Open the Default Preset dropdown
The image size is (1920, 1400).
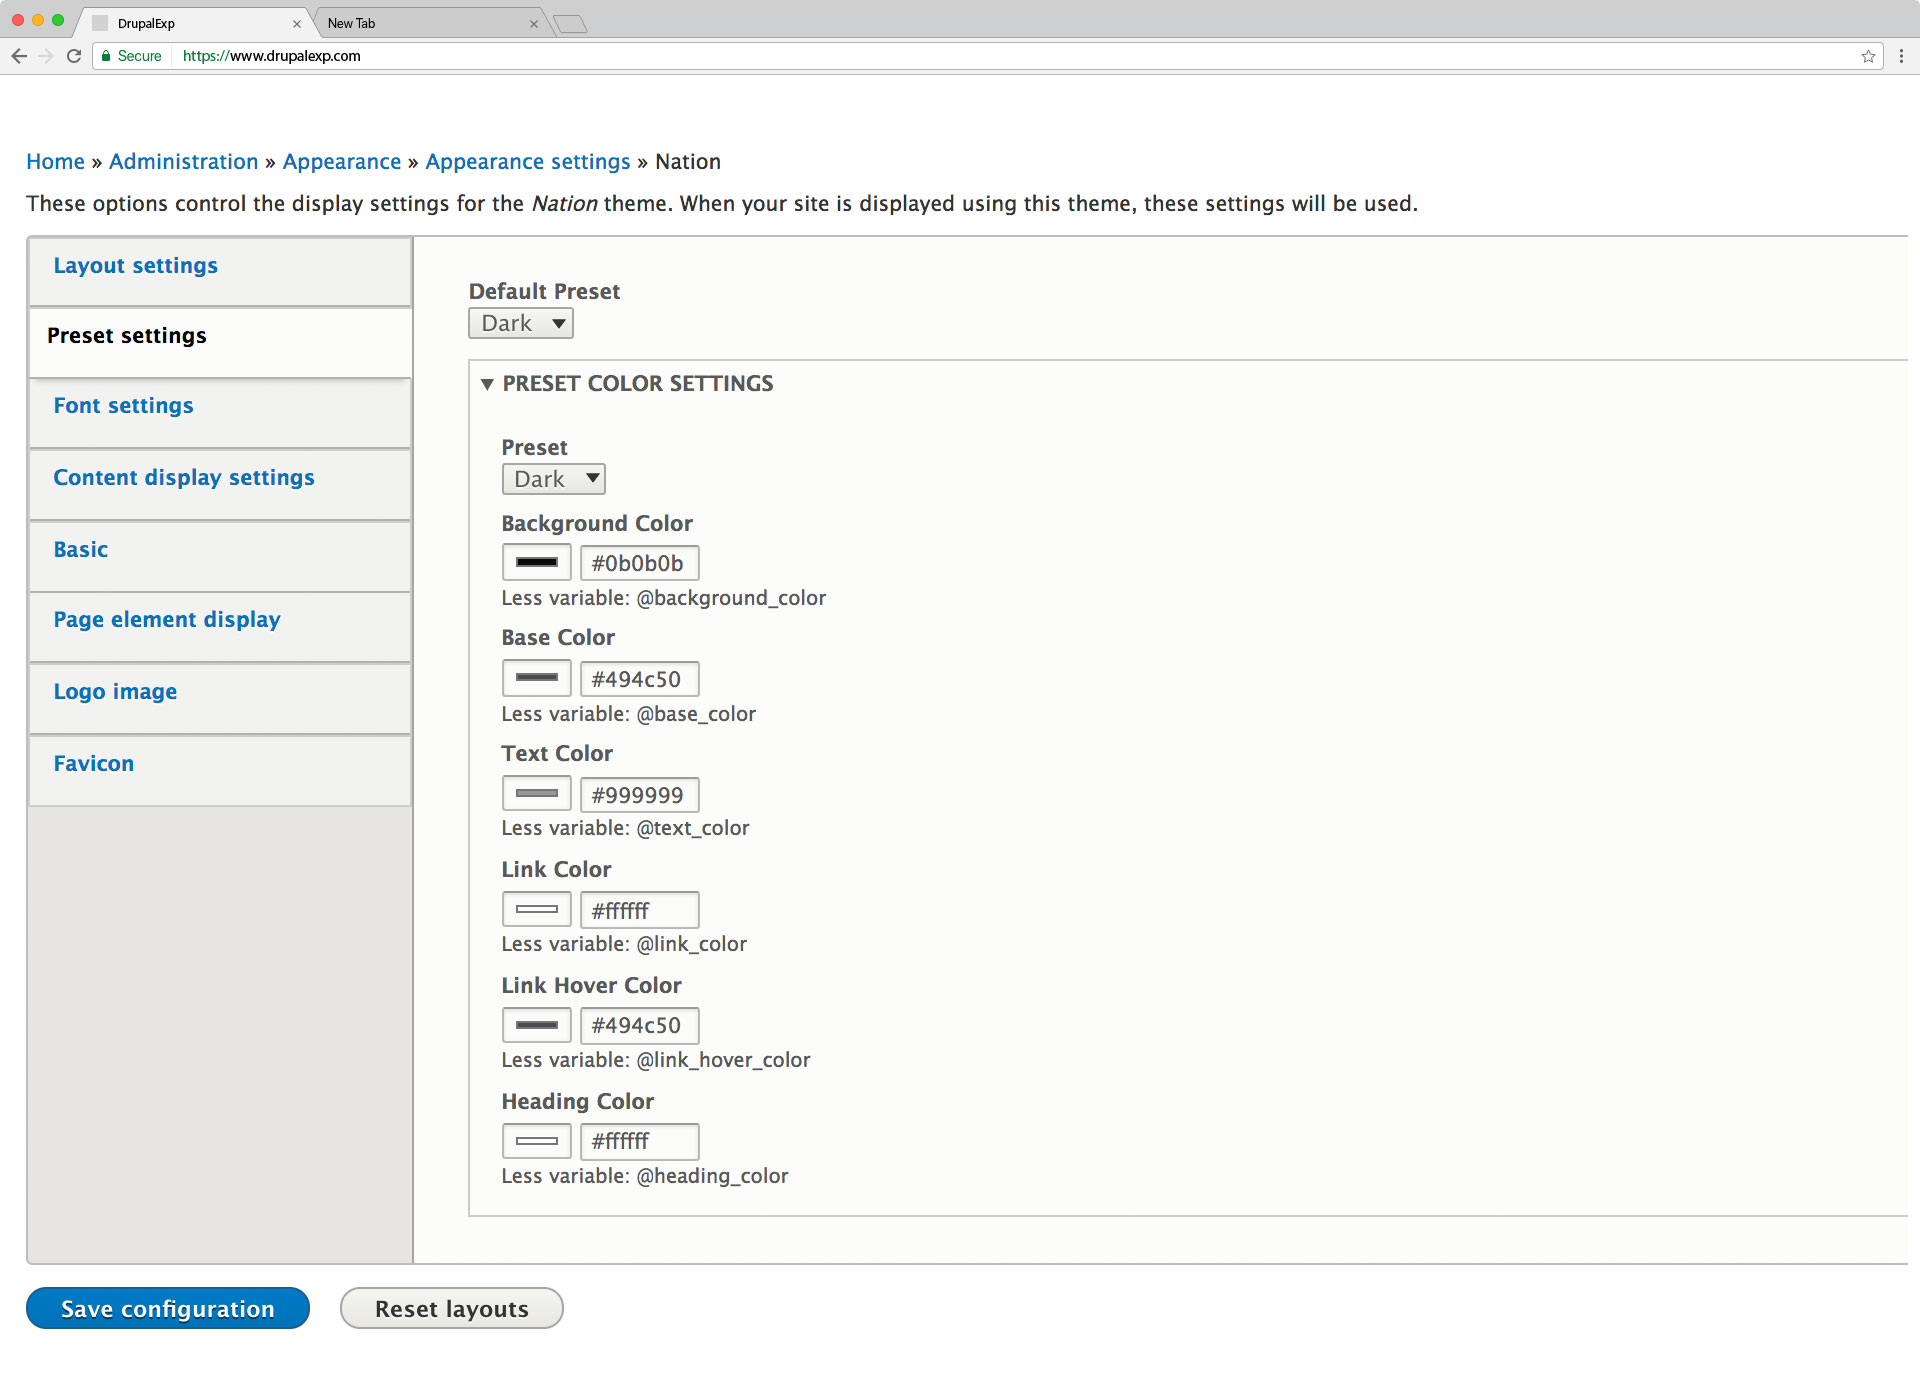tap(520, 323)
